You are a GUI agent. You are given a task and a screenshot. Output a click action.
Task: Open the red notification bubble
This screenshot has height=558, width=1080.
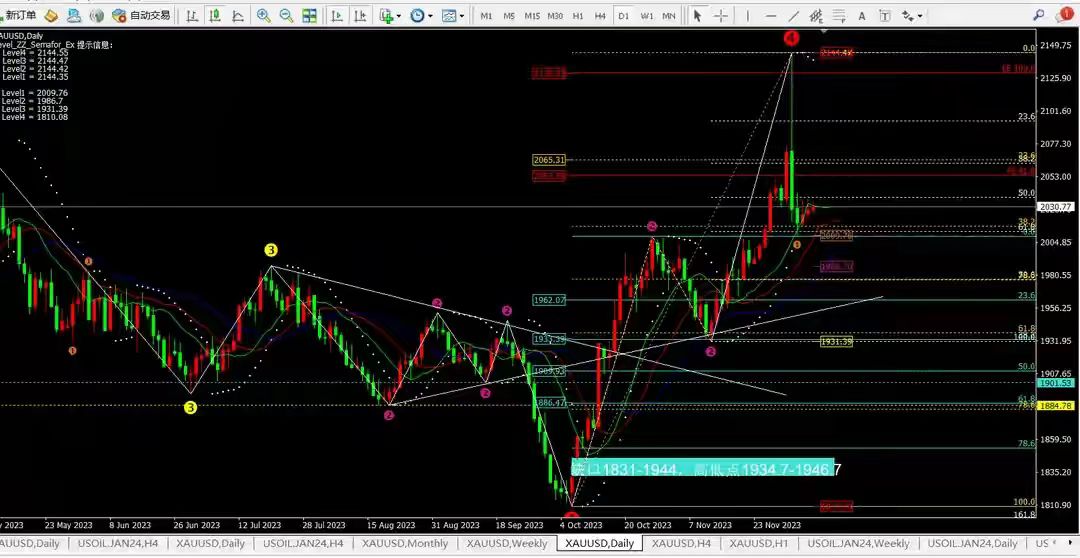1065,15
